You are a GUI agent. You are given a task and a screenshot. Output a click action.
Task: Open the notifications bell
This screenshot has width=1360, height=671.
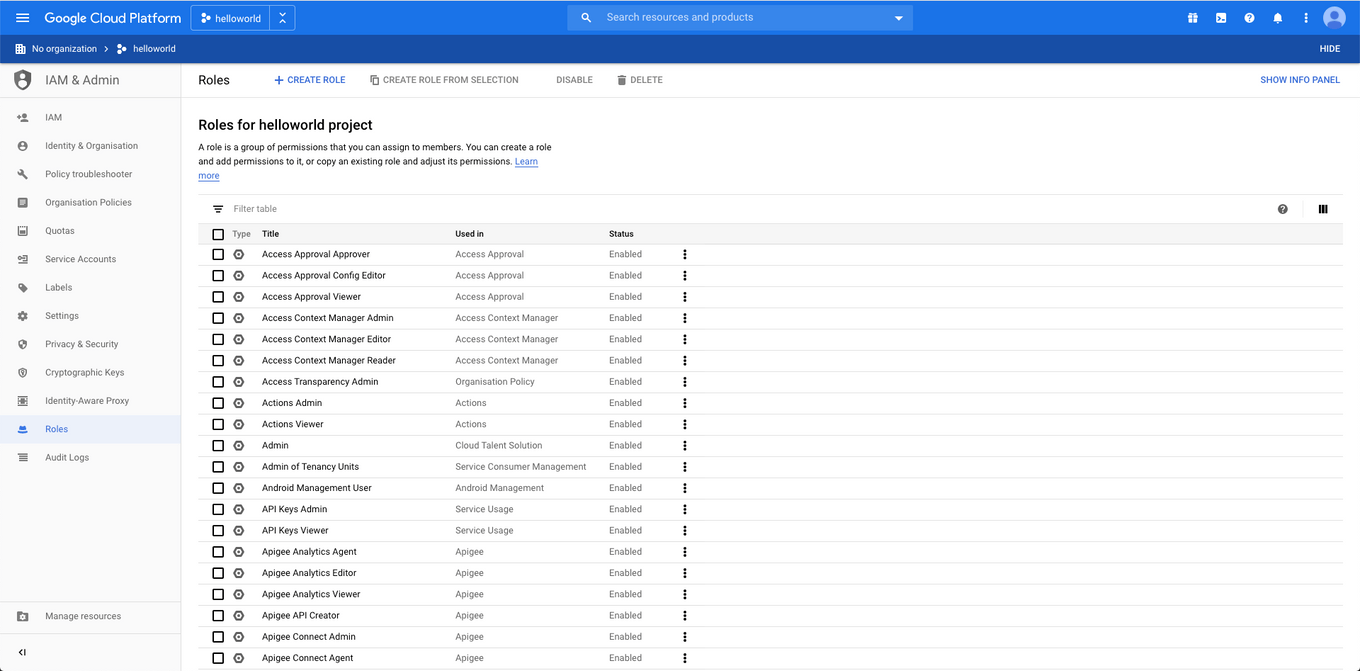pyautogui.click(x=1277, y=18)
